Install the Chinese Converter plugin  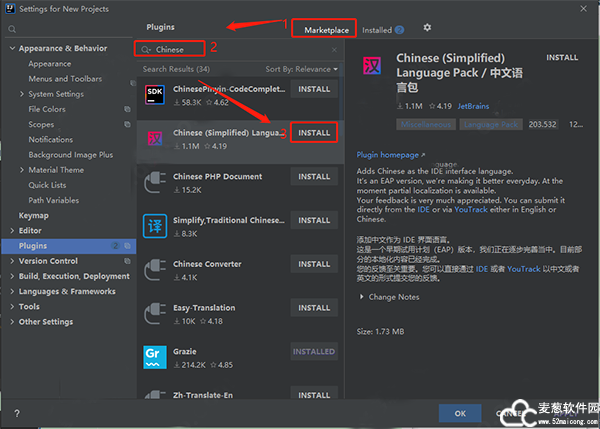coord(313,265)
